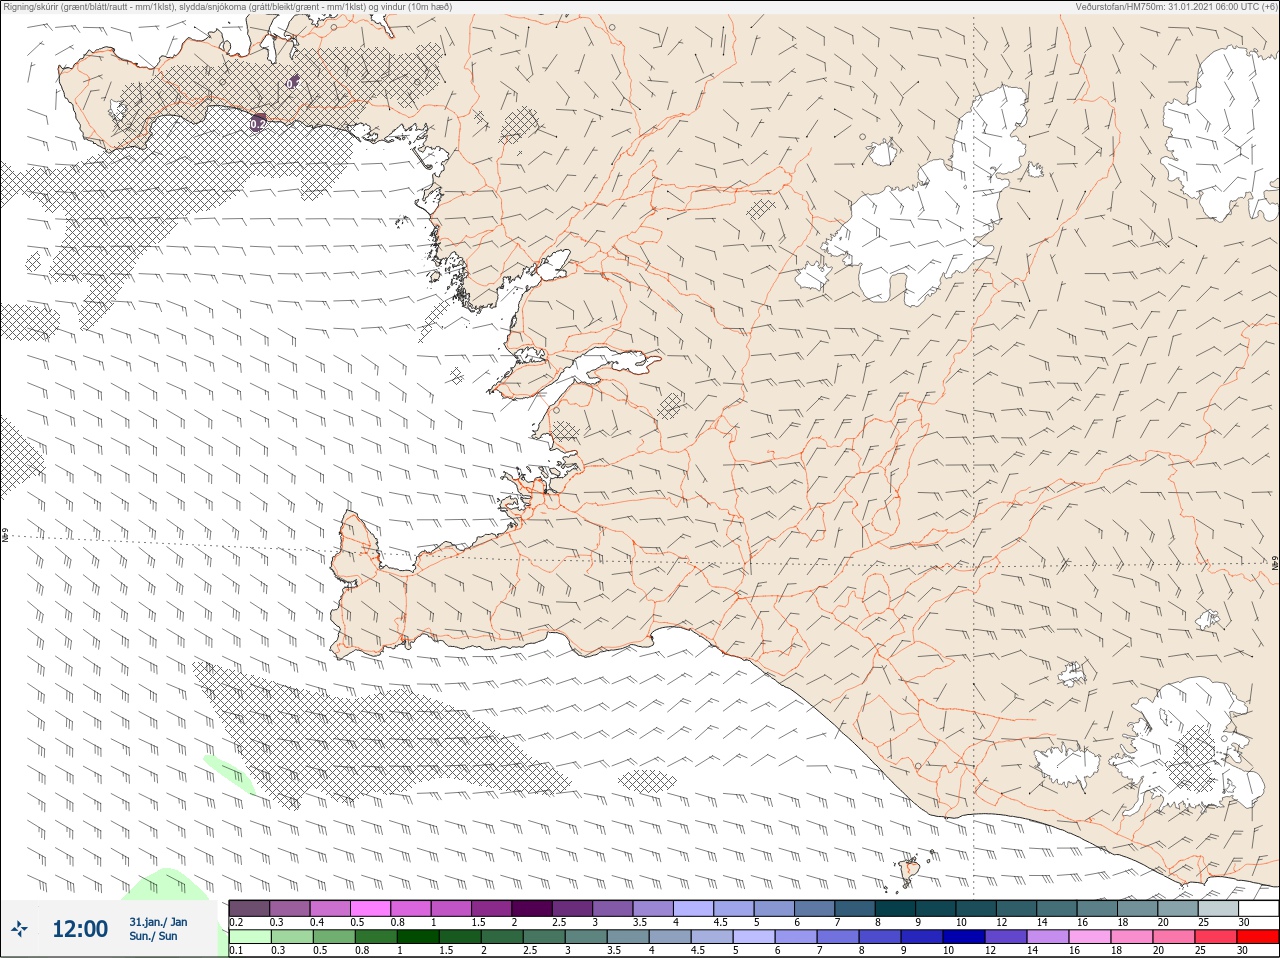Pick the deep navy 10 rain-scale swatch

tap(963, 937)
